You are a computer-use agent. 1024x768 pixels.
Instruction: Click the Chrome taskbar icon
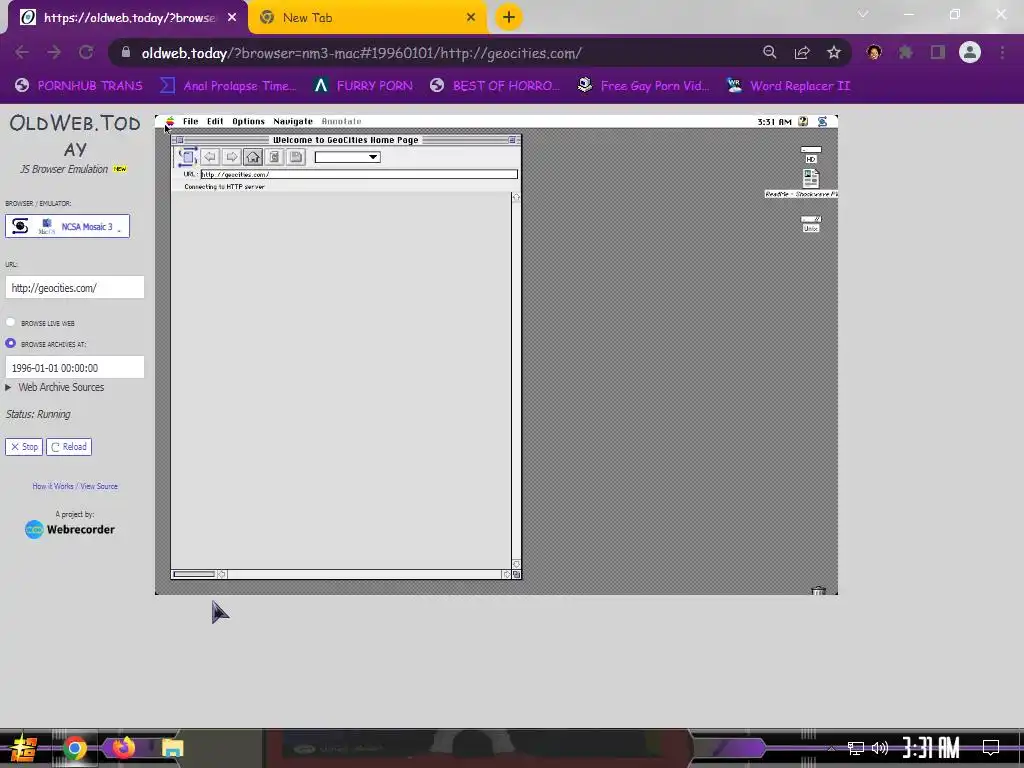[74, 748]
